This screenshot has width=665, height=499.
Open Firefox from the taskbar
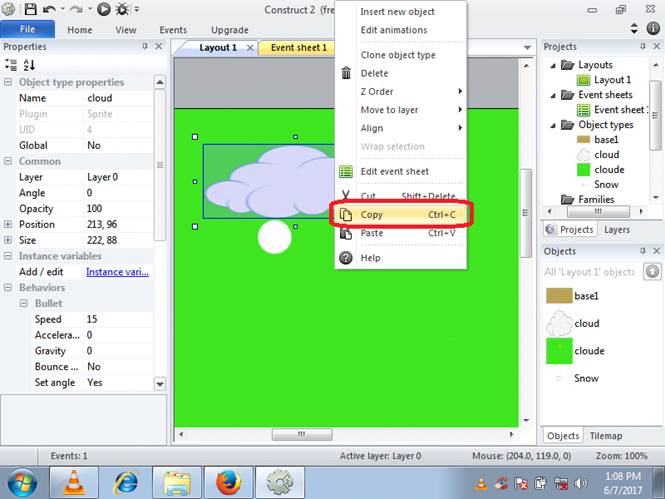click(228, 482)
